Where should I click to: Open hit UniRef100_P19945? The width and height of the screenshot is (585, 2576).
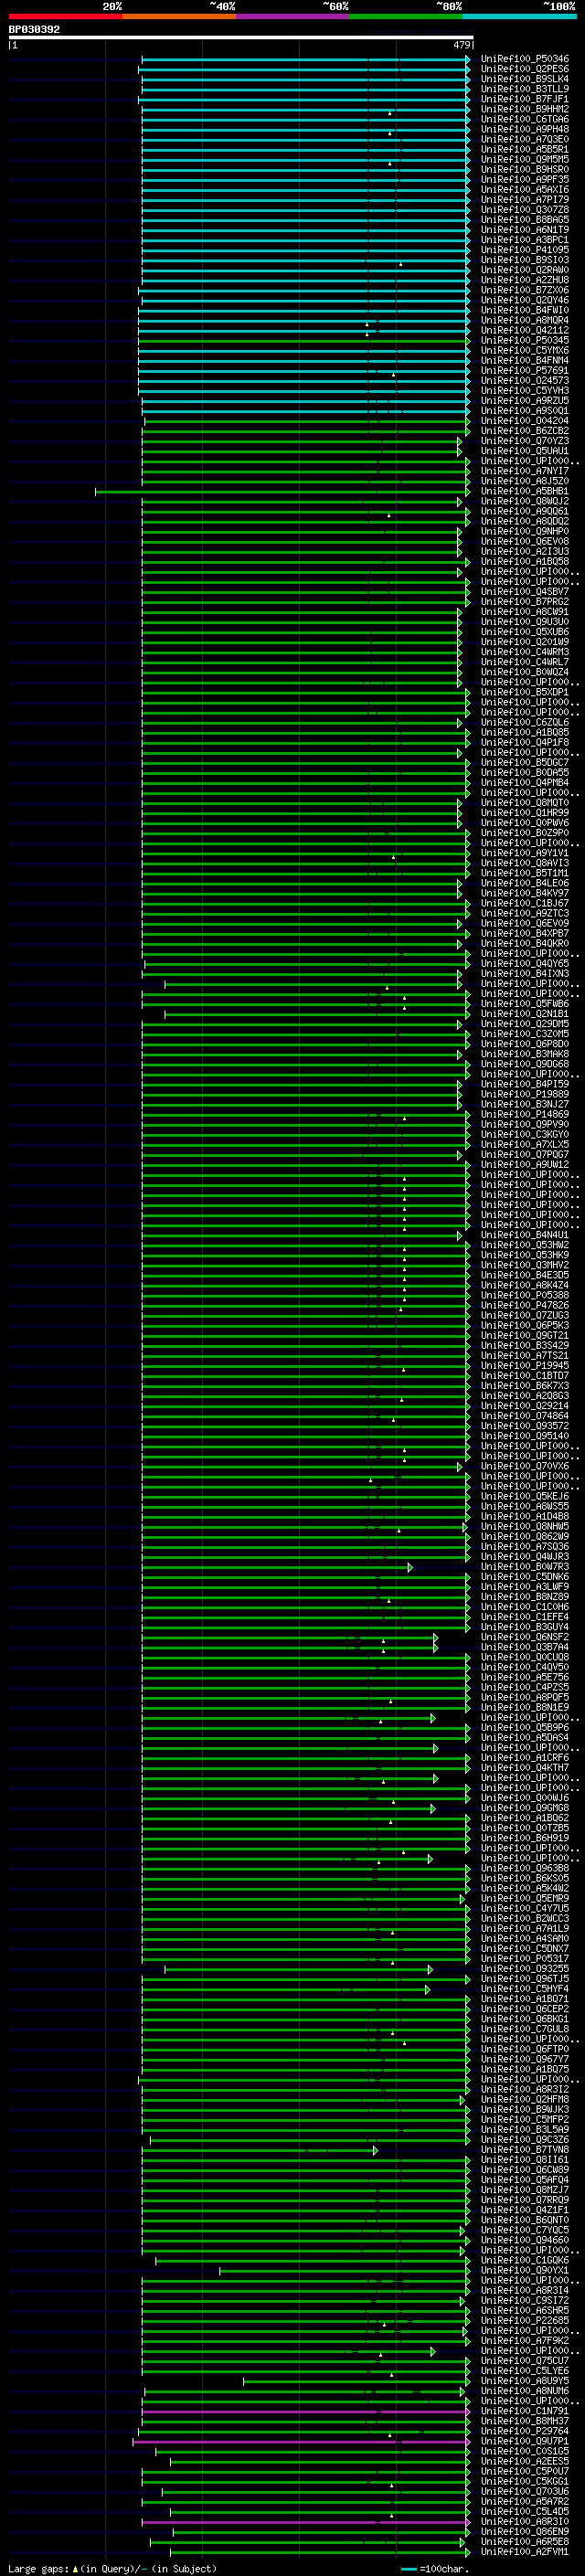pos(525,1366)
